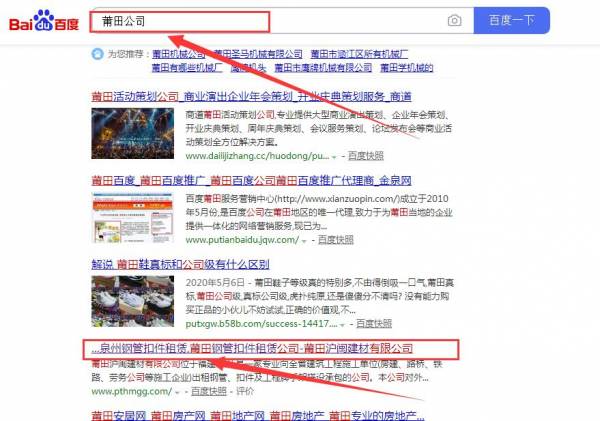This screenshot has height=421, width=600.
Task: Open the www.pthmgg.com URL link
Action: pos(125,394)
